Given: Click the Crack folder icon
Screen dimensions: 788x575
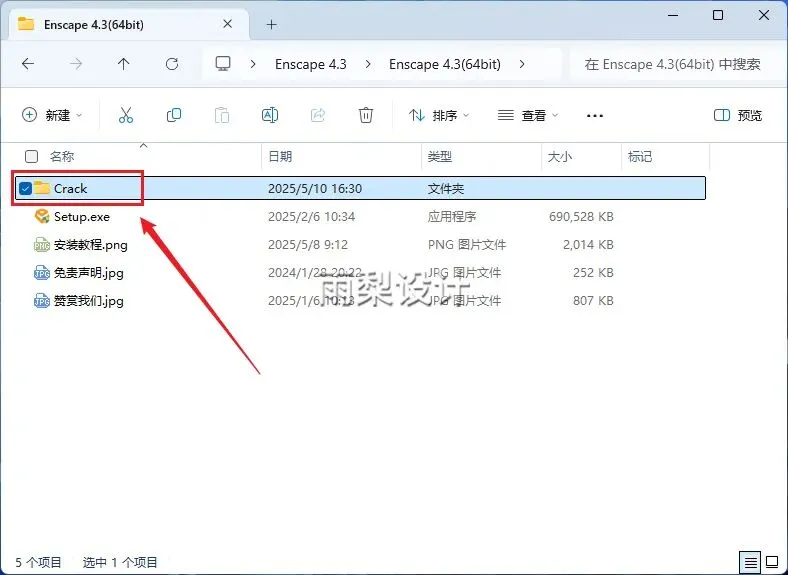Looking at the screenshot, I should tap(42, 188).
